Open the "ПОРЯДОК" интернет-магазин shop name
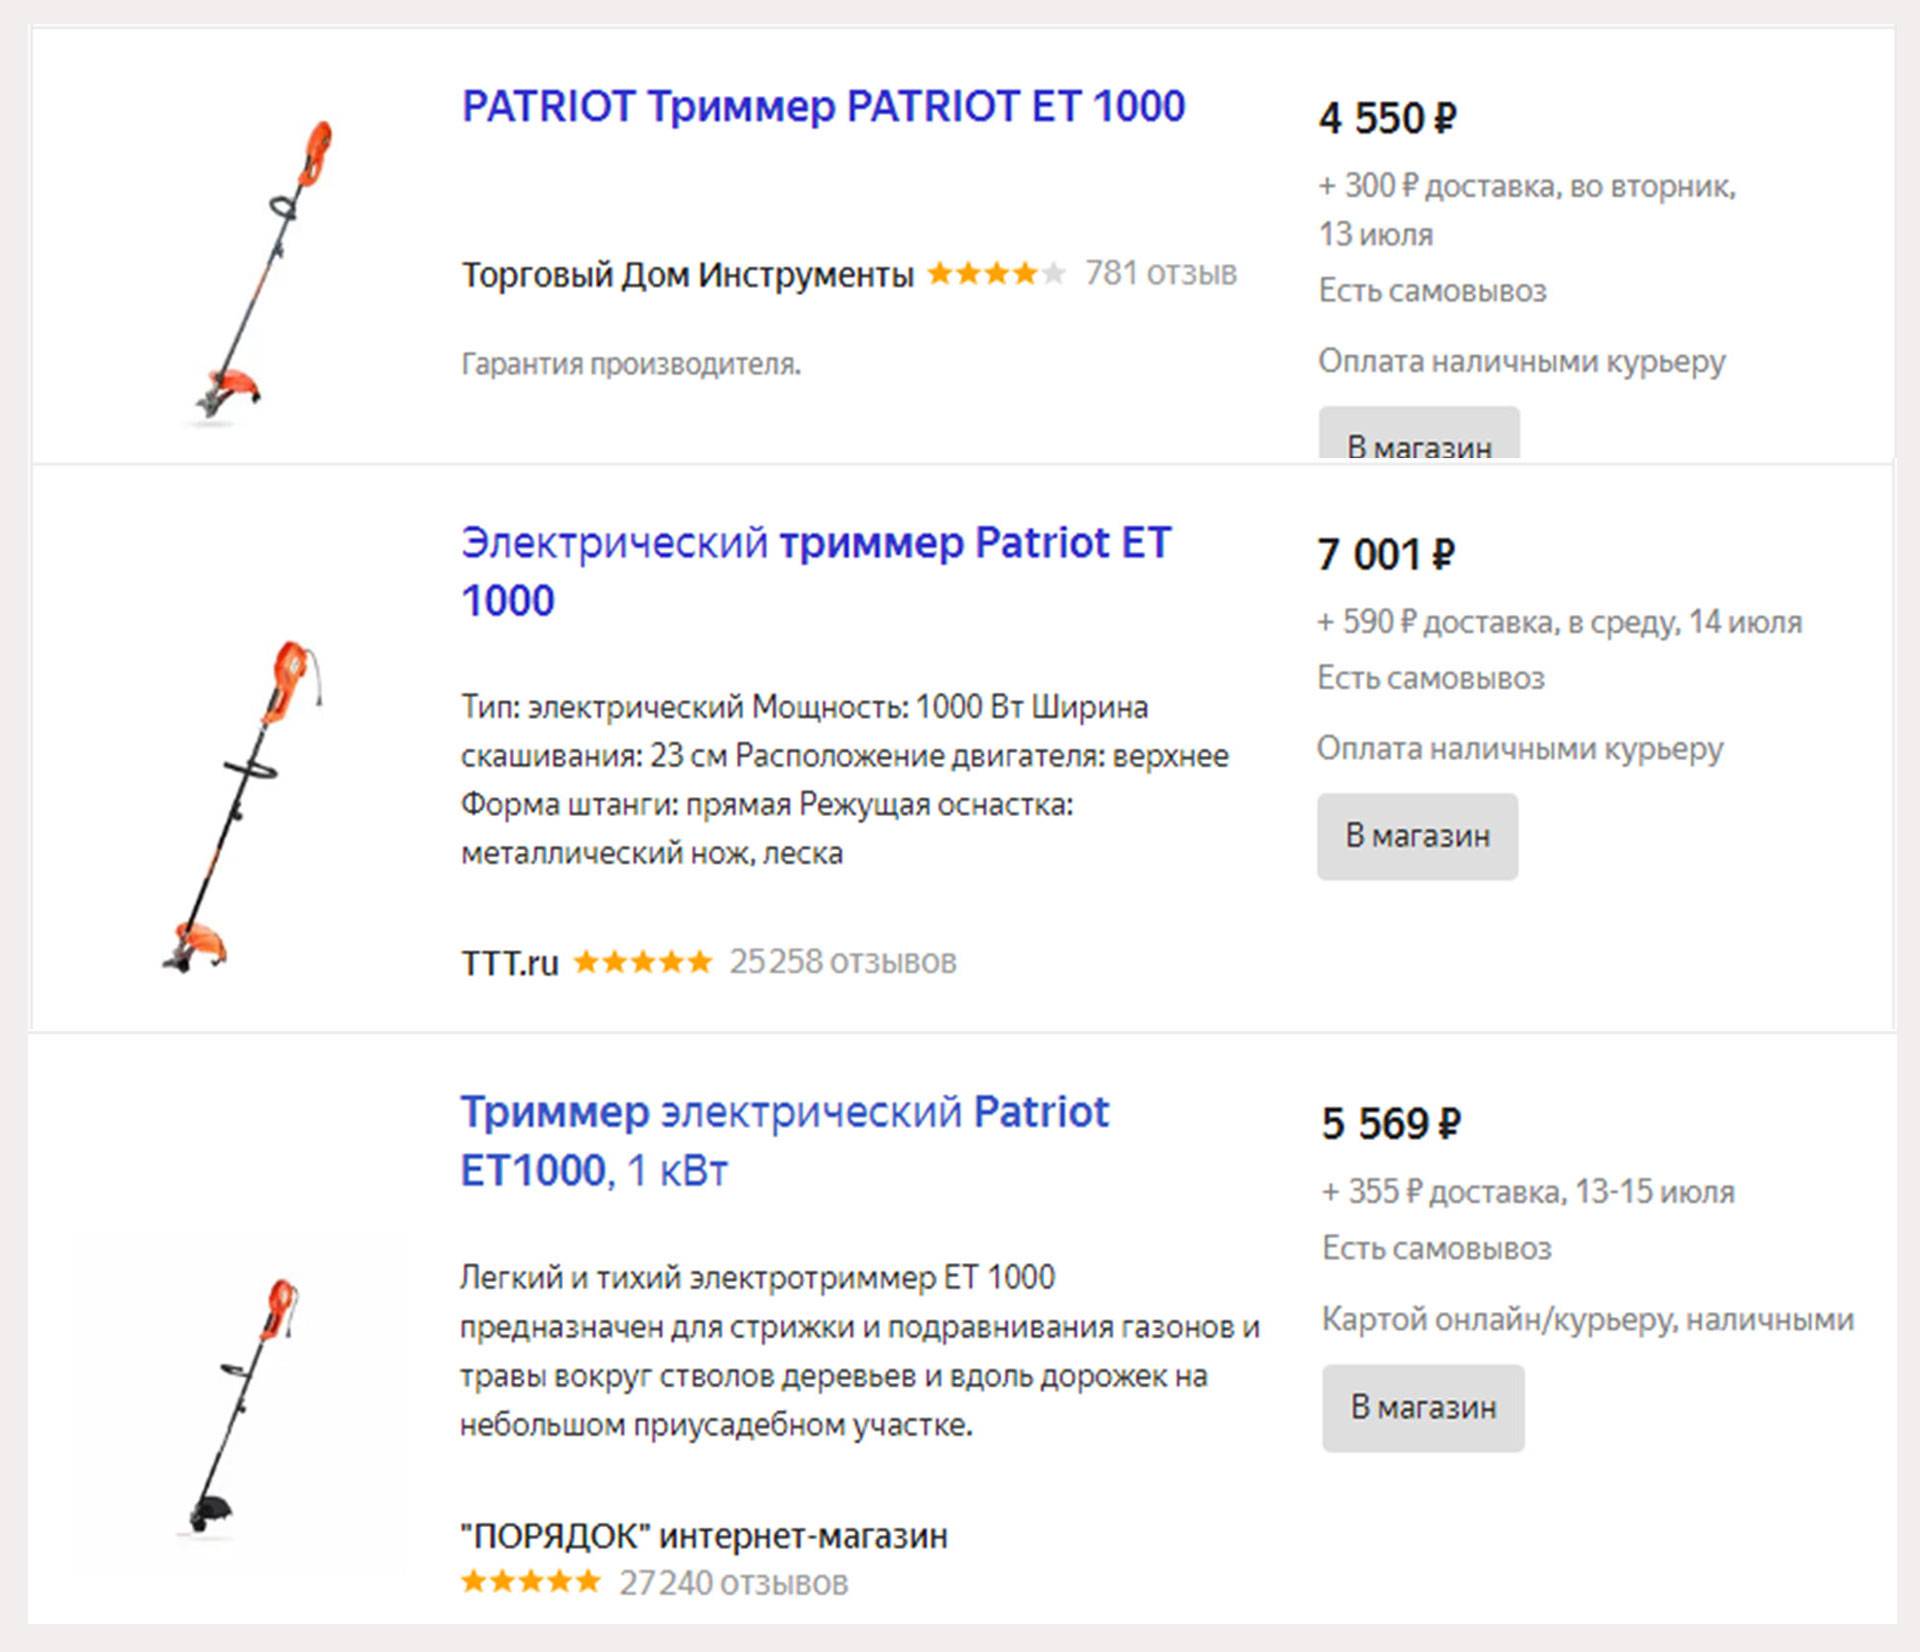Screen dimensions: 1920x1652 (x=703, y=1535)
